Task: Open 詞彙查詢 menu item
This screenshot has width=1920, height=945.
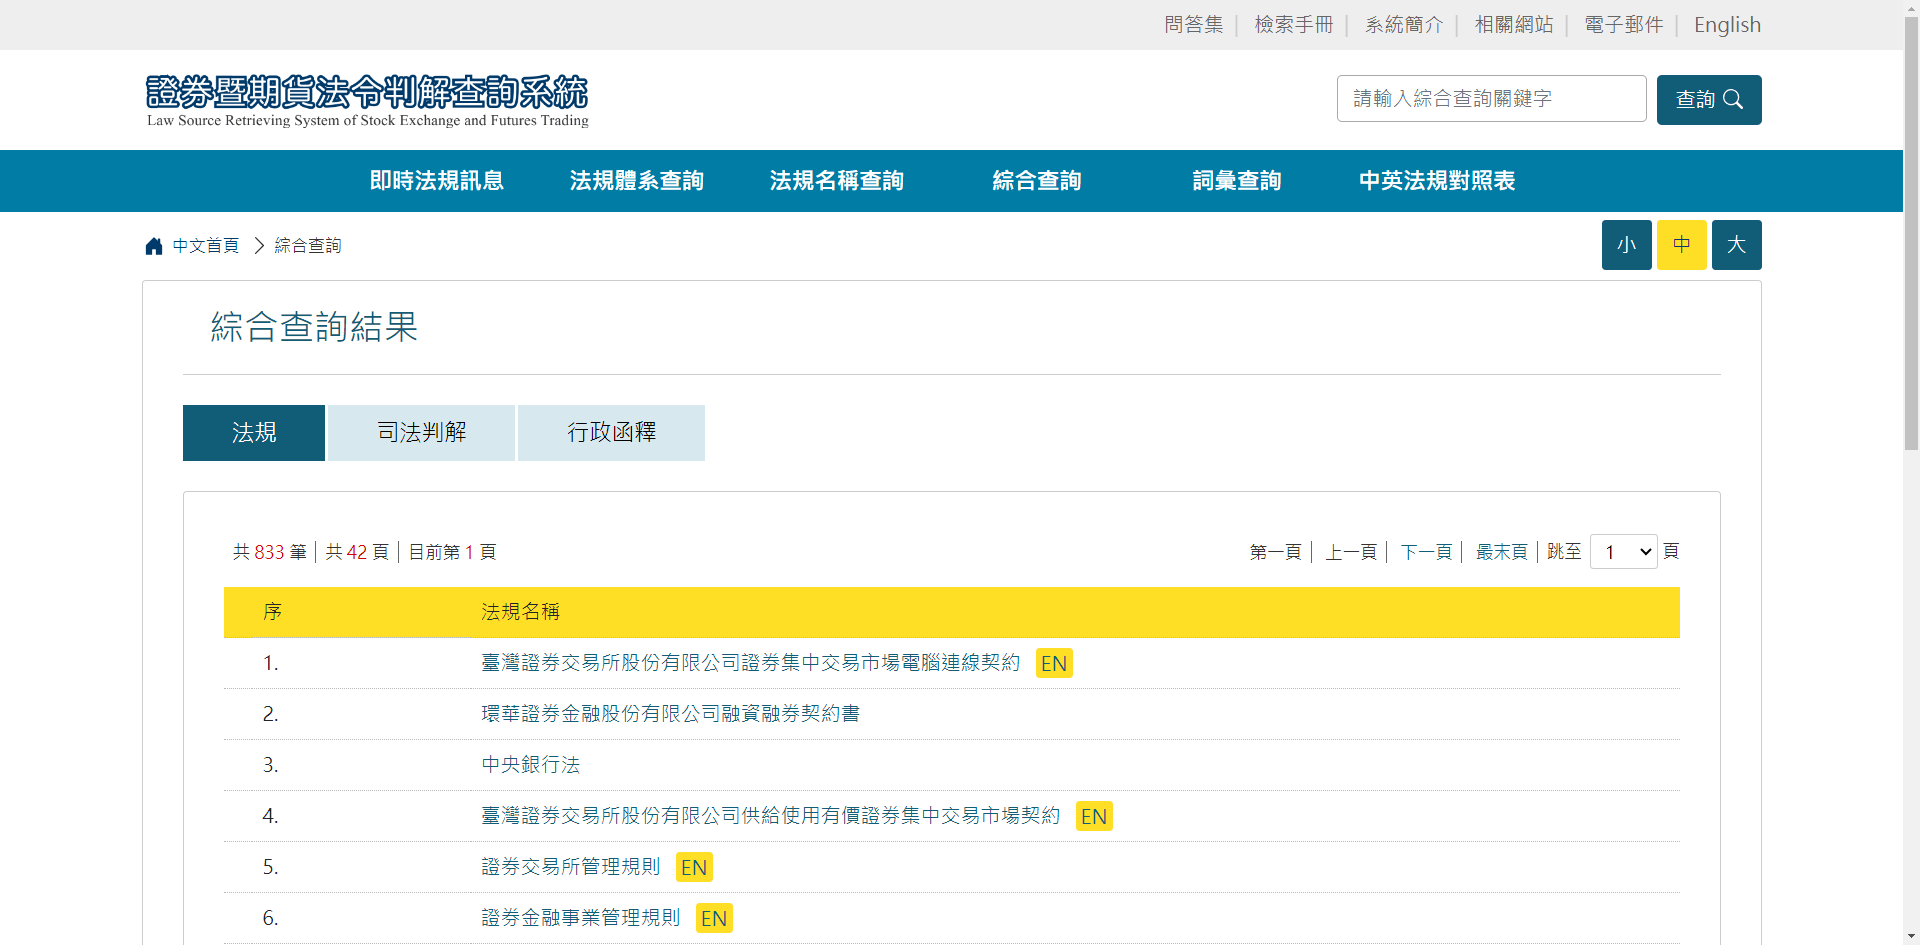Action: pyautogui.click(x=1237, y=181)
